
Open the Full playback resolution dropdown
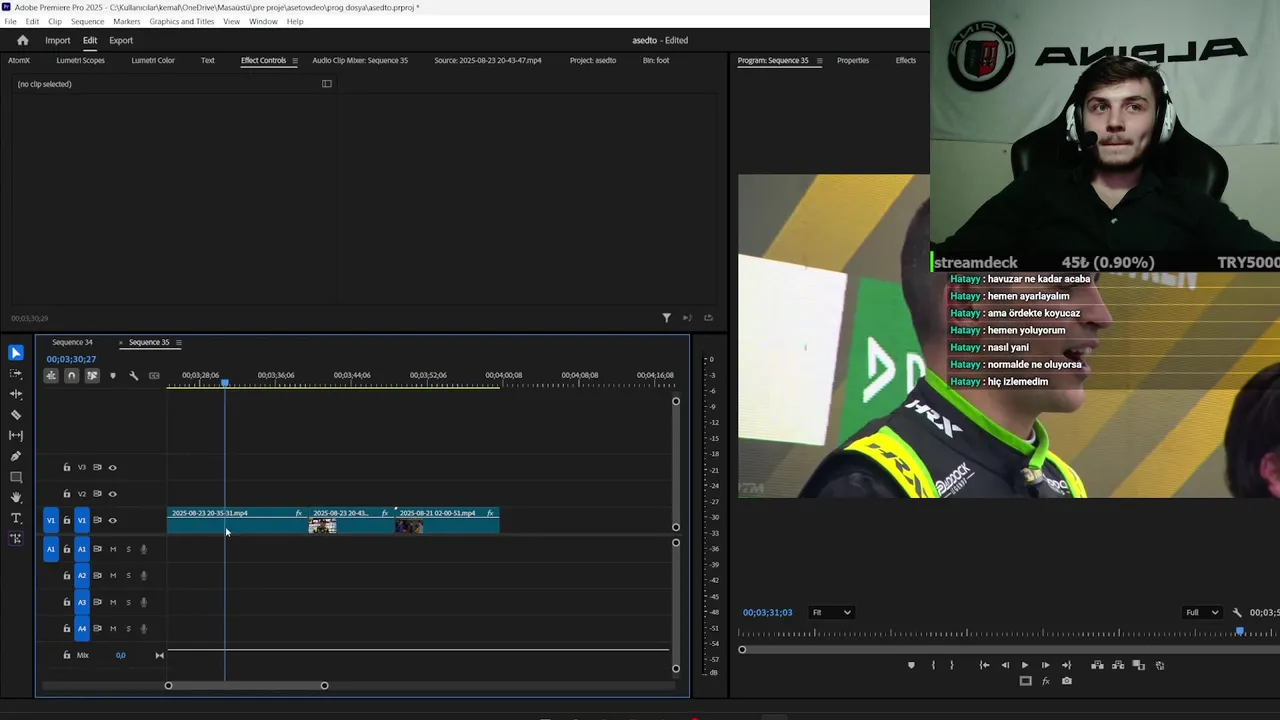(1202, 612)
